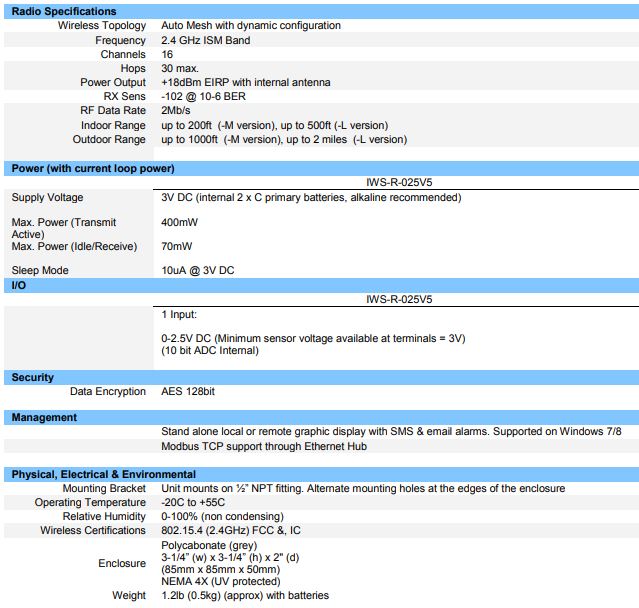This screenshot has height=608, width=639.
Task: Click the Power Output row label
Action: tap(112, 82)
